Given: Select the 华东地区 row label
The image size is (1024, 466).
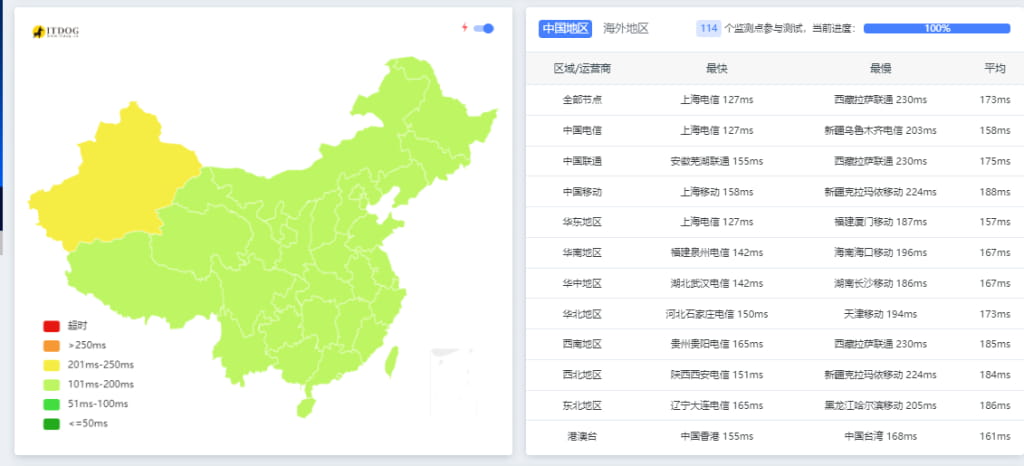Looking at the screenshot, I should [x=583, y=222].
